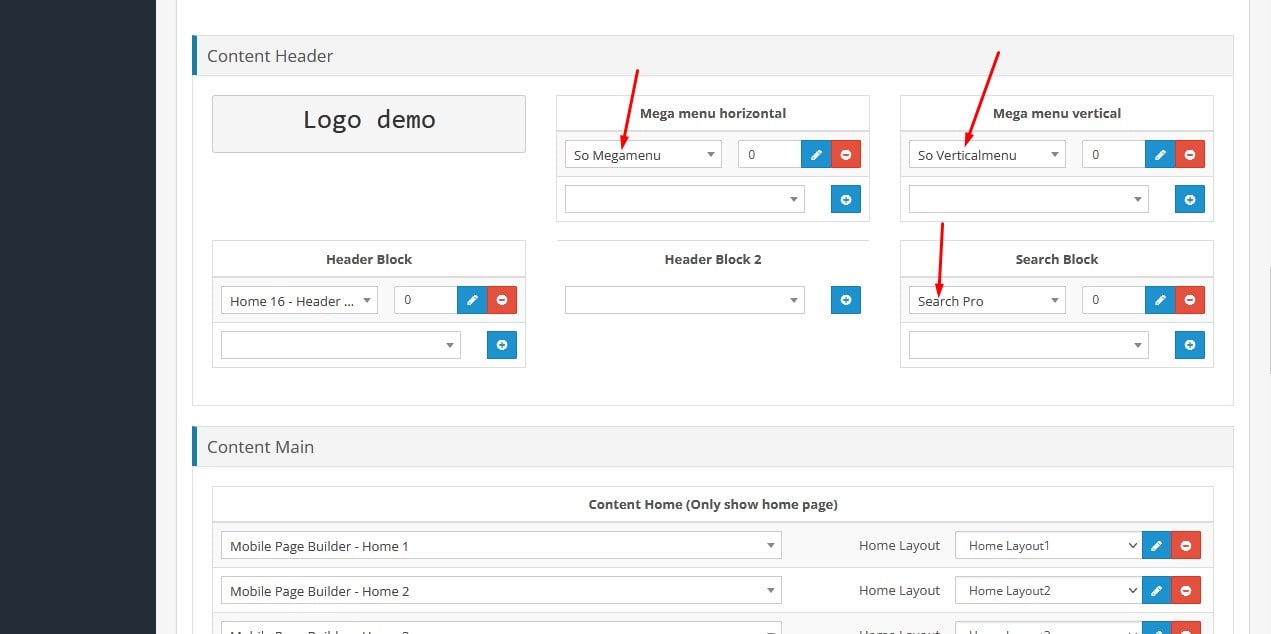Viewport: 1271px width, 634px height.
Task: Edit the Mobile Page Builder - Home 2 row
Action: pyautogui.click(x=1156, y=590)
